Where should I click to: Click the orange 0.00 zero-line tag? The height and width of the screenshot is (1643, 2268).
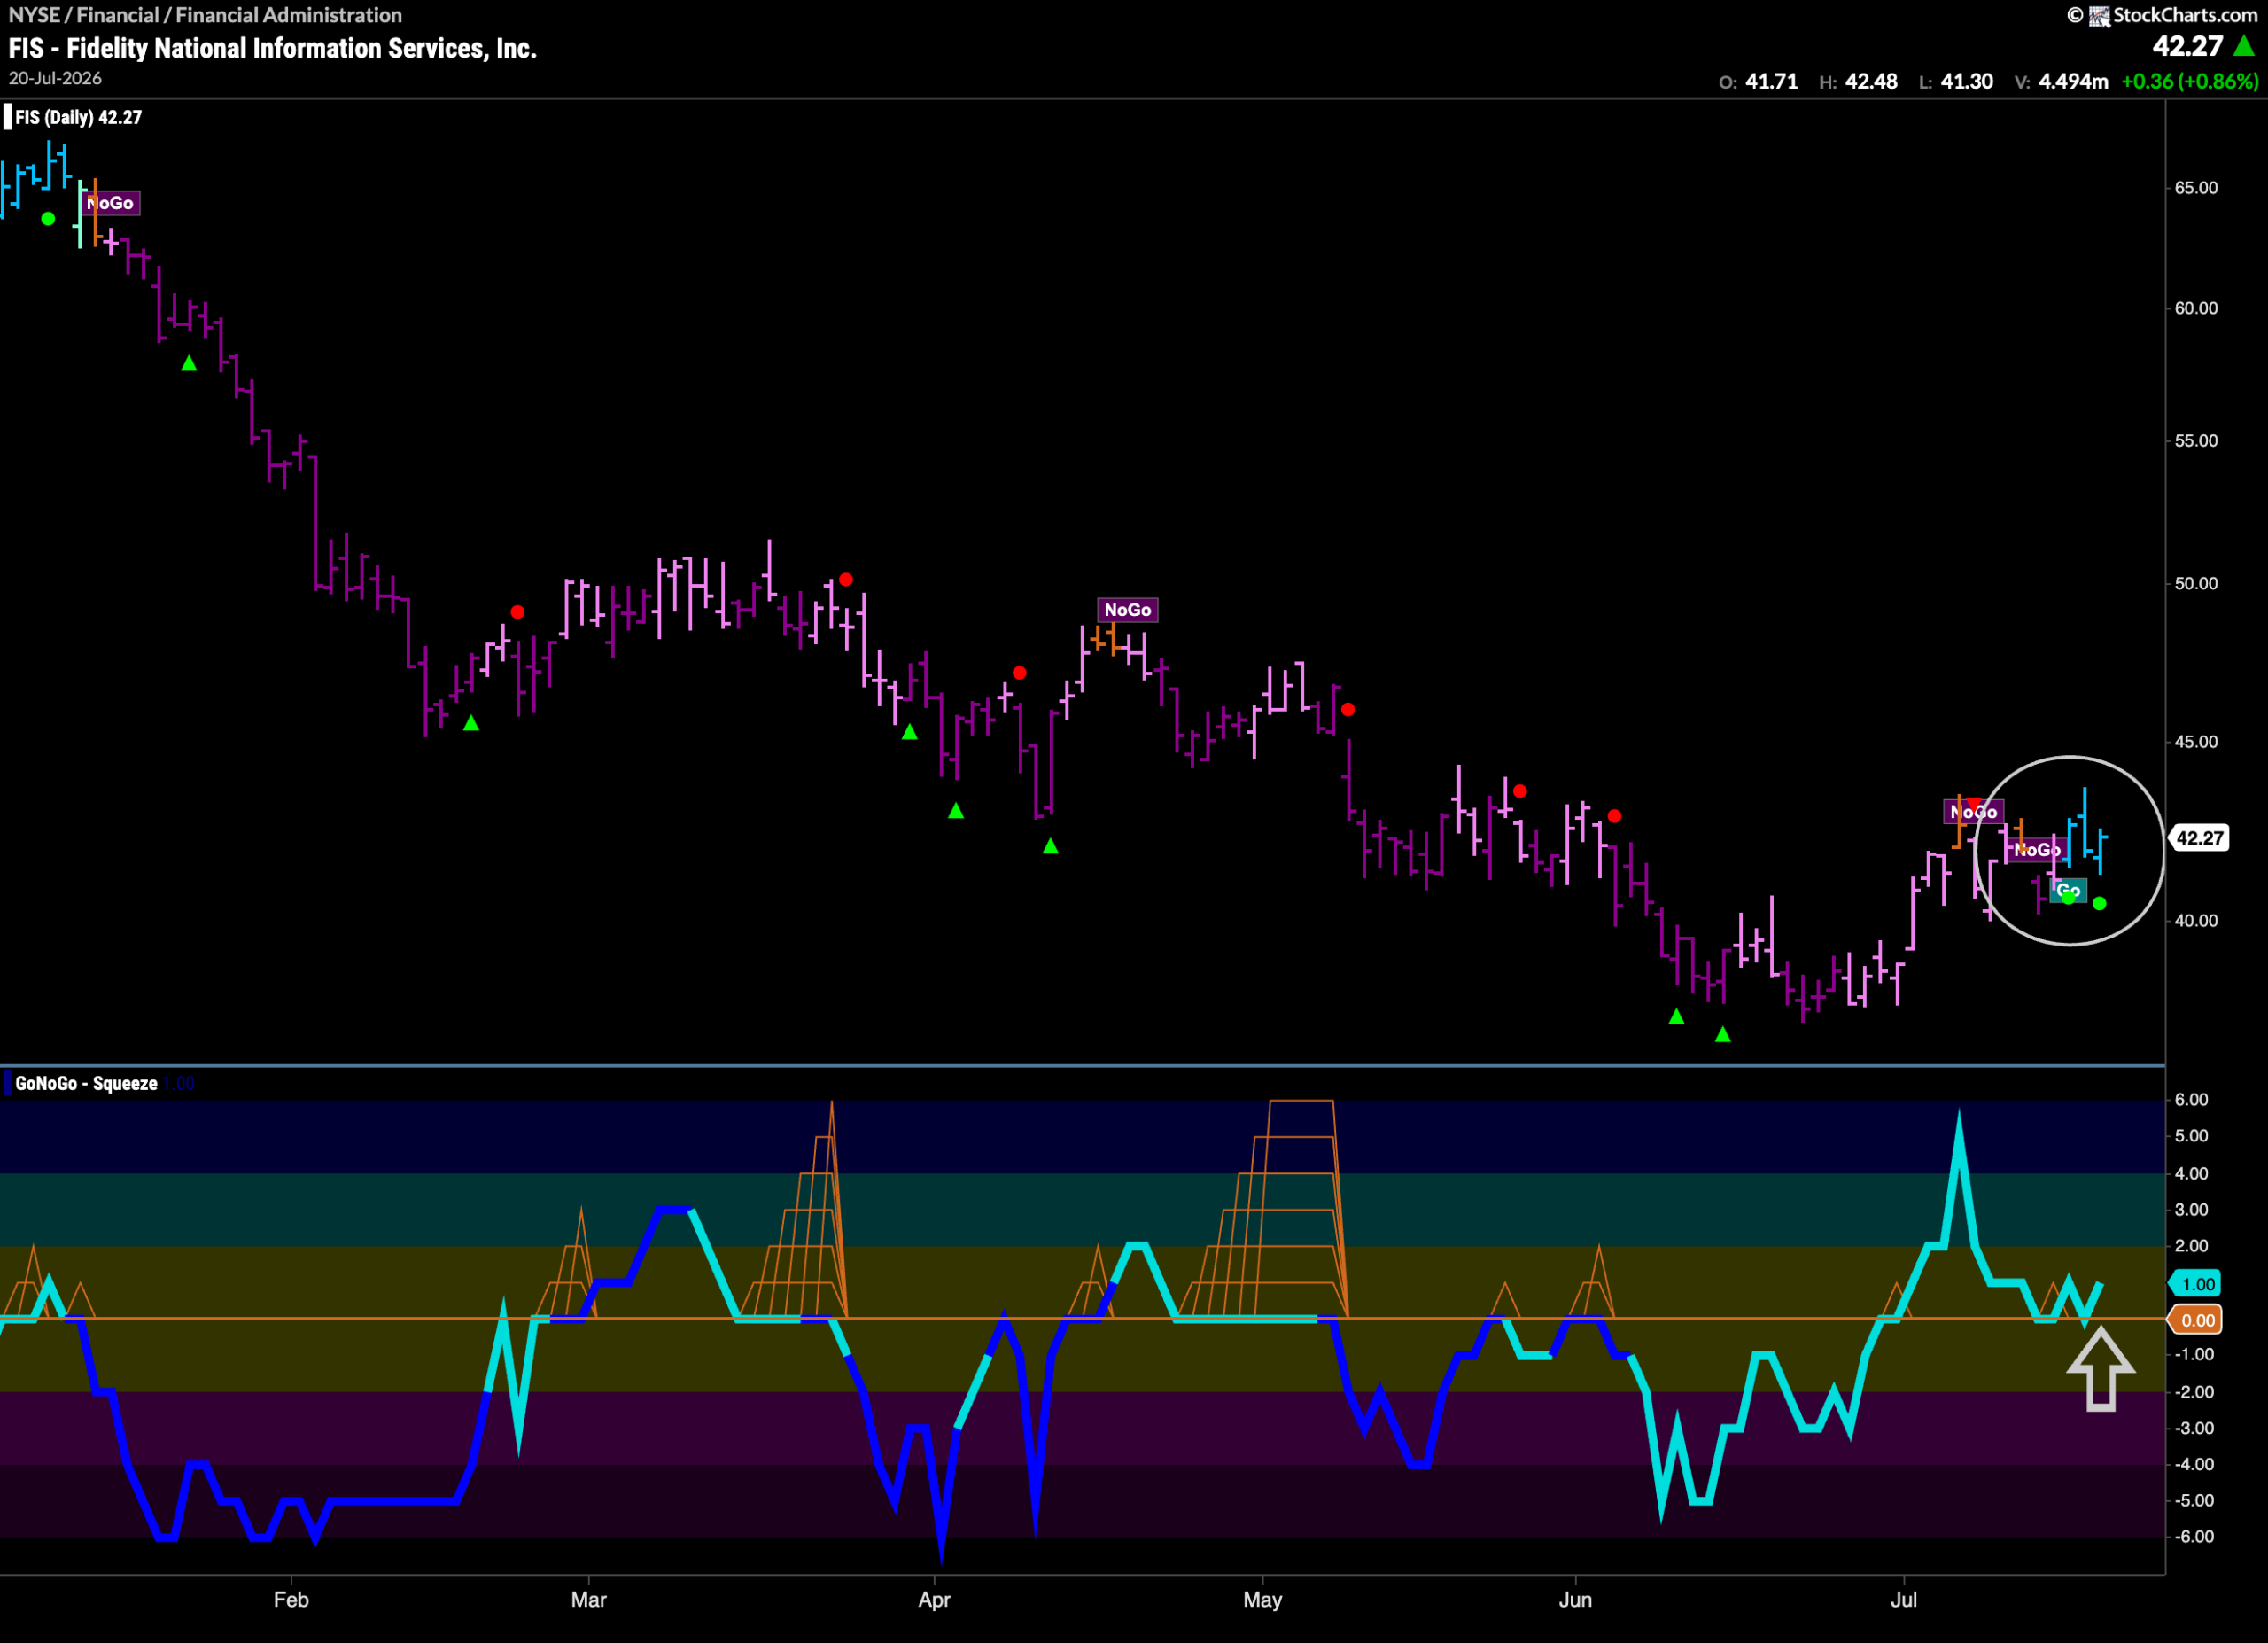pyautogui.click(x=2197, y=1321)
